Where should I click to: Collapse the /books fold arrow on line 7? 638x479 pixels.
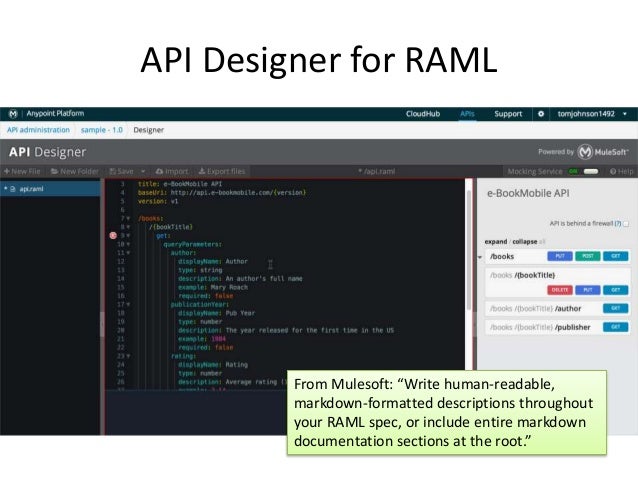click(128, 219)
